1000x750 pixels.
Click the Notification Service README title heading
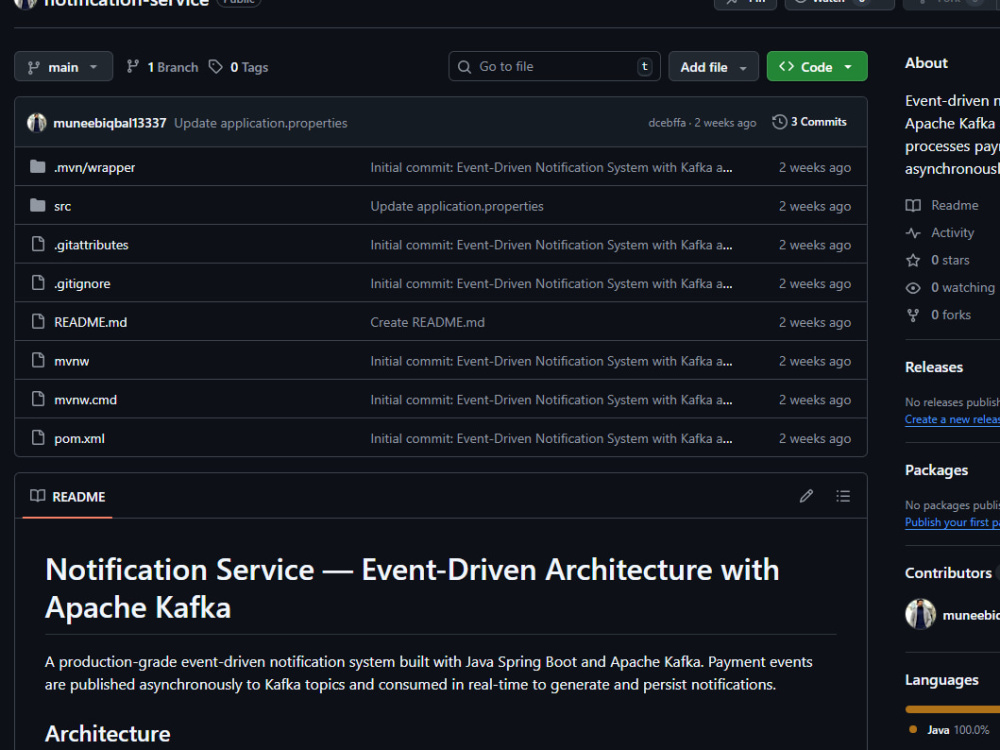pyautogui.click(x=412, y=588)
